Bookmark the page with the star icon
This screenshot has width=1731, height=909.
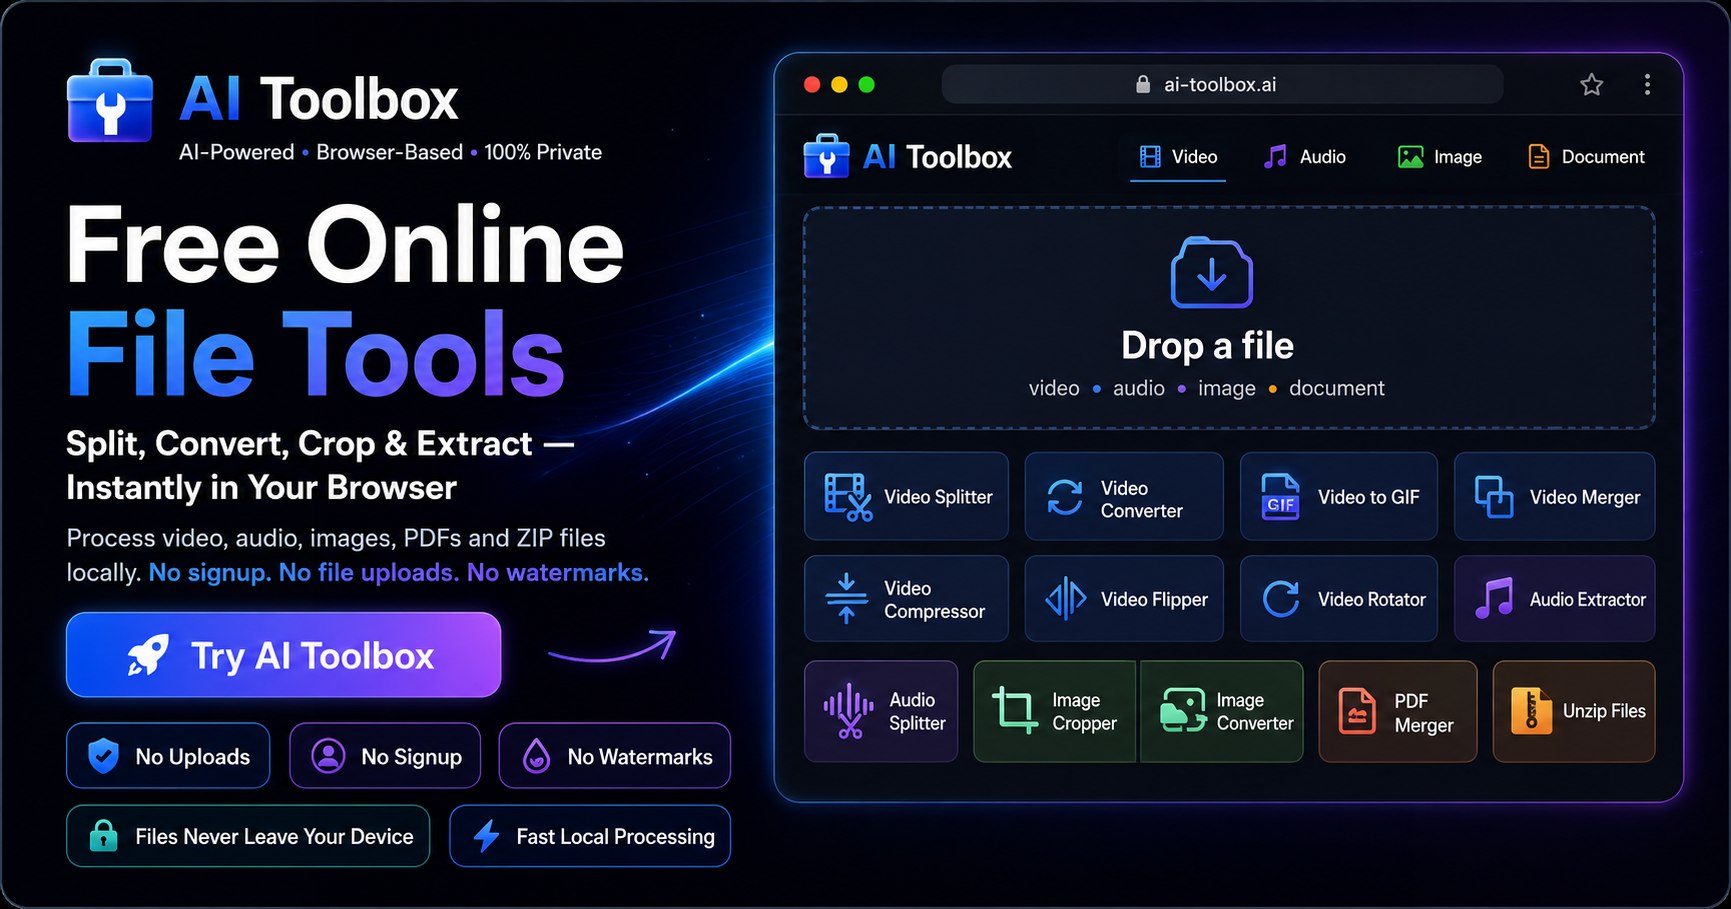pyautogui.click(x=1591, y=85)
